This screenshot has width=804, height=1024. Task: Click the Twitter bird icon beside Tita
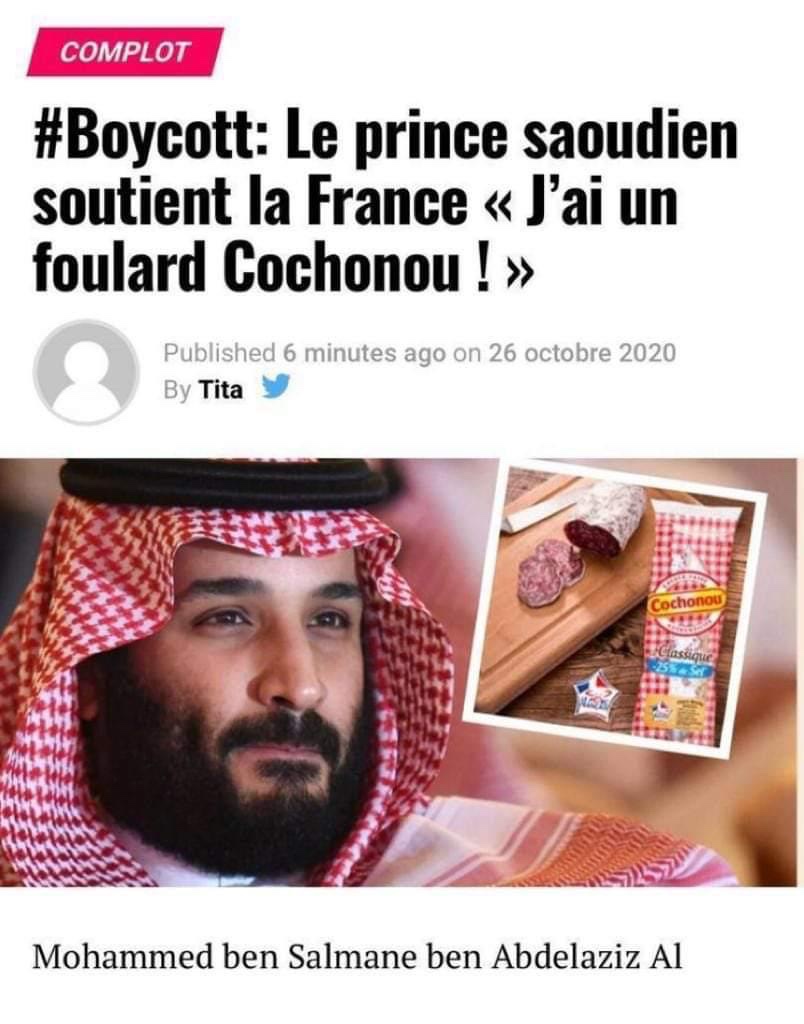[x=274, y=387]
